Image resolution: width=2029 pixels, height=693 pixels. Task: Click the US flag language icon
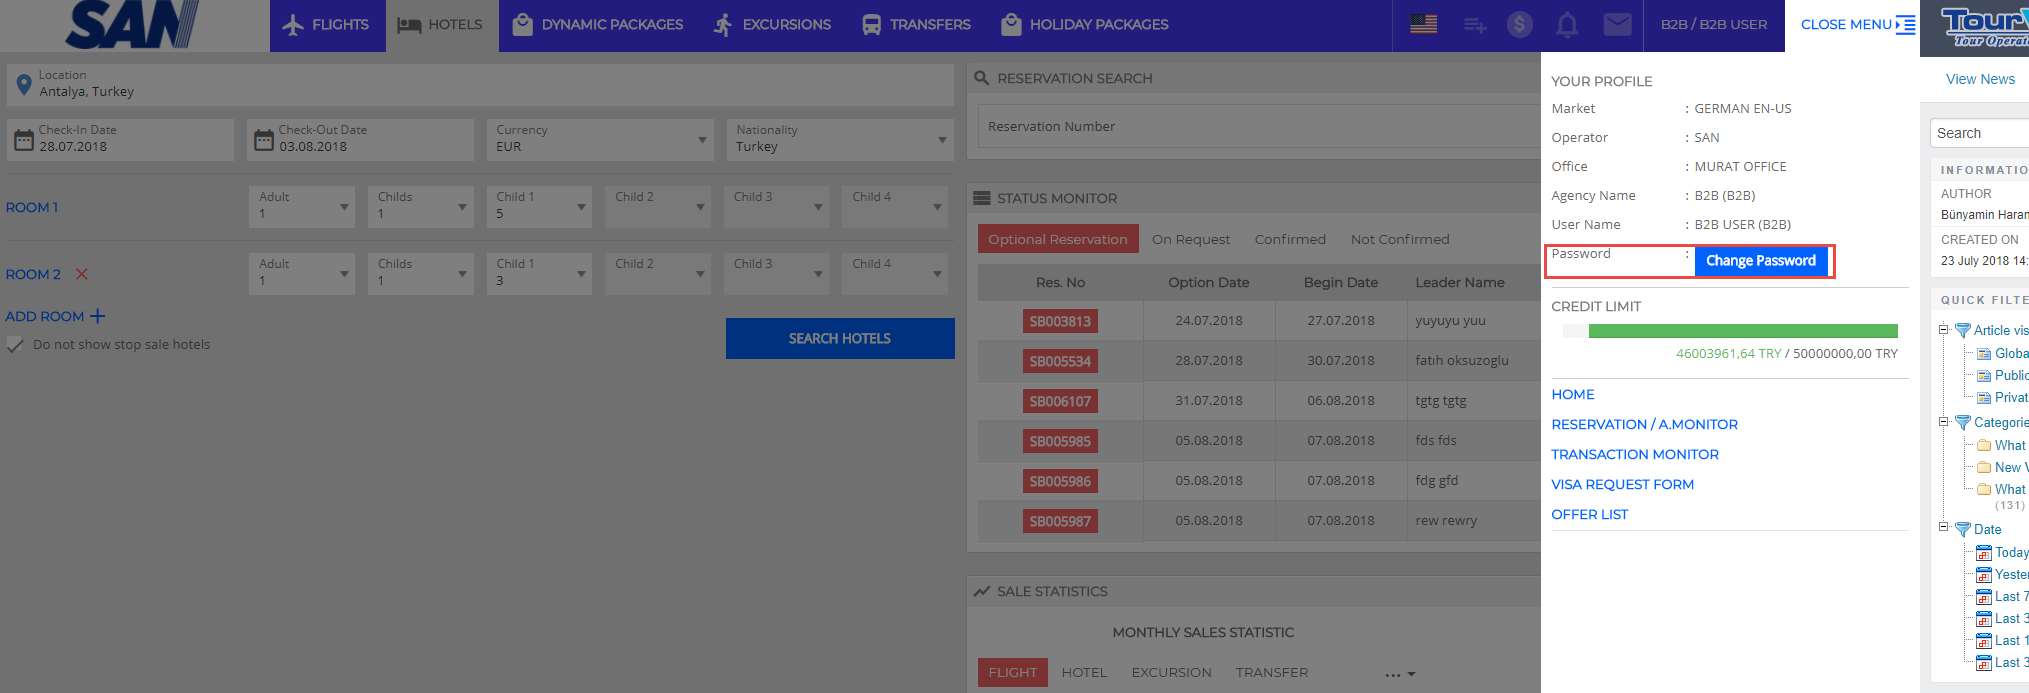coord(1423,24)
